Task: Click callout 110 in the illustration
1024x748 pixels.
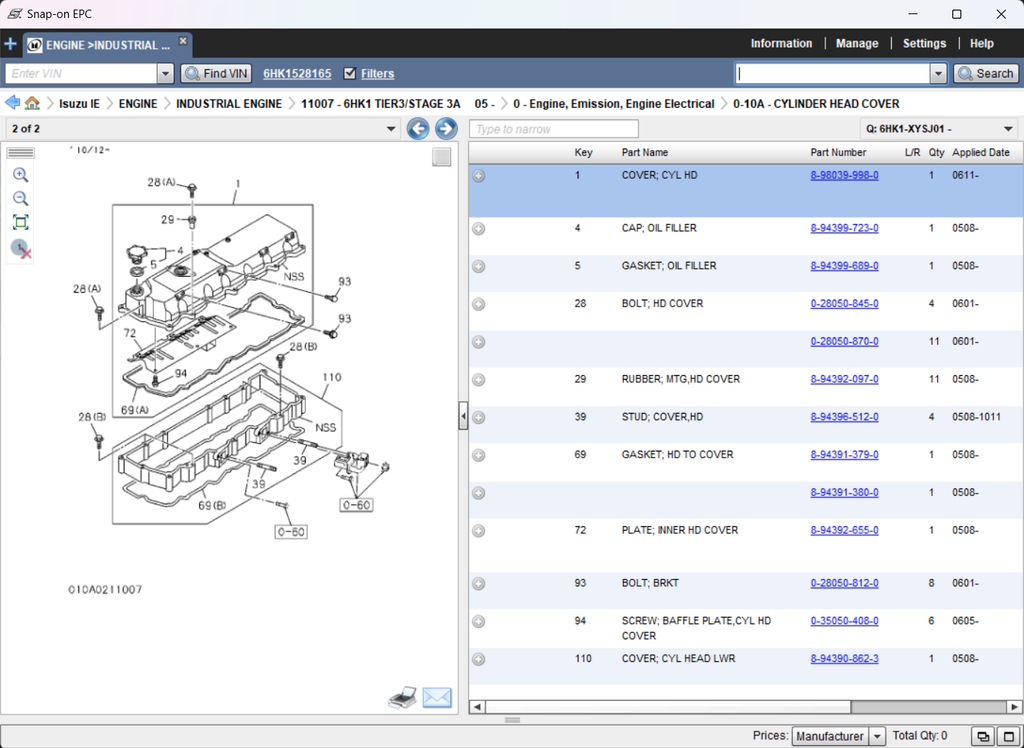Action: (x=332, y=377)
